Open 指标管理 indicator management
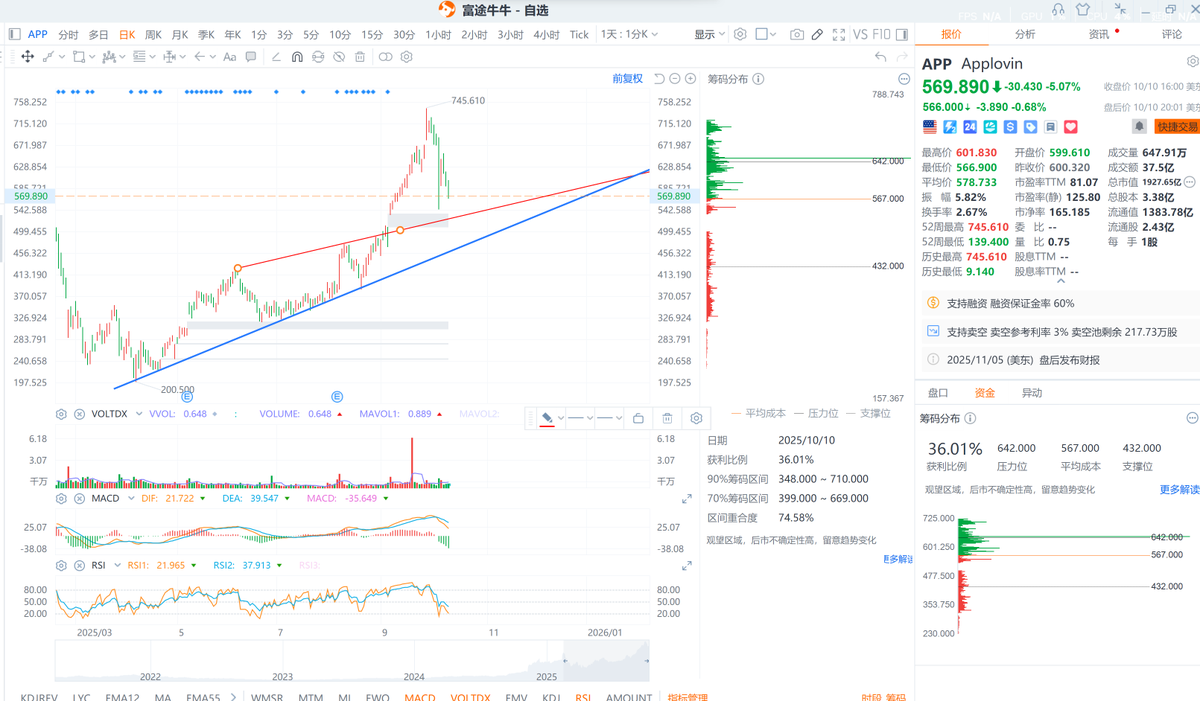 (687, 697)
